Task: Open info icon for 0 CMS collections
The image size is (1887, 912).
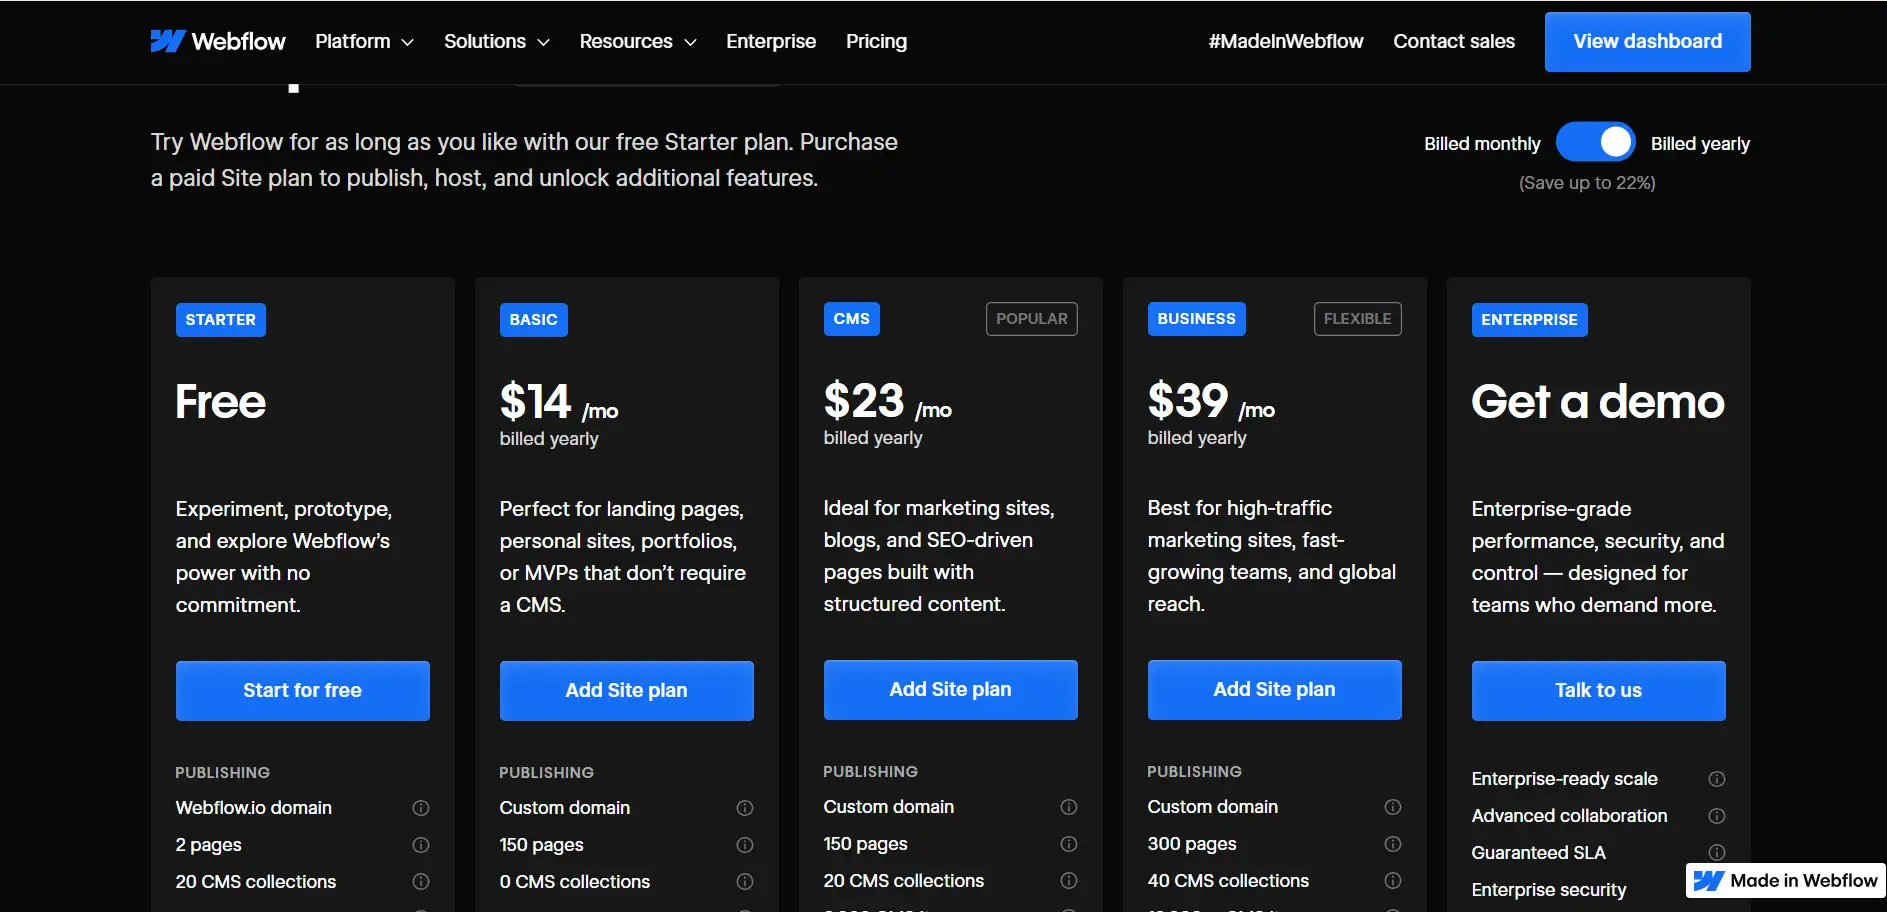Action: (x=745, y=882)
